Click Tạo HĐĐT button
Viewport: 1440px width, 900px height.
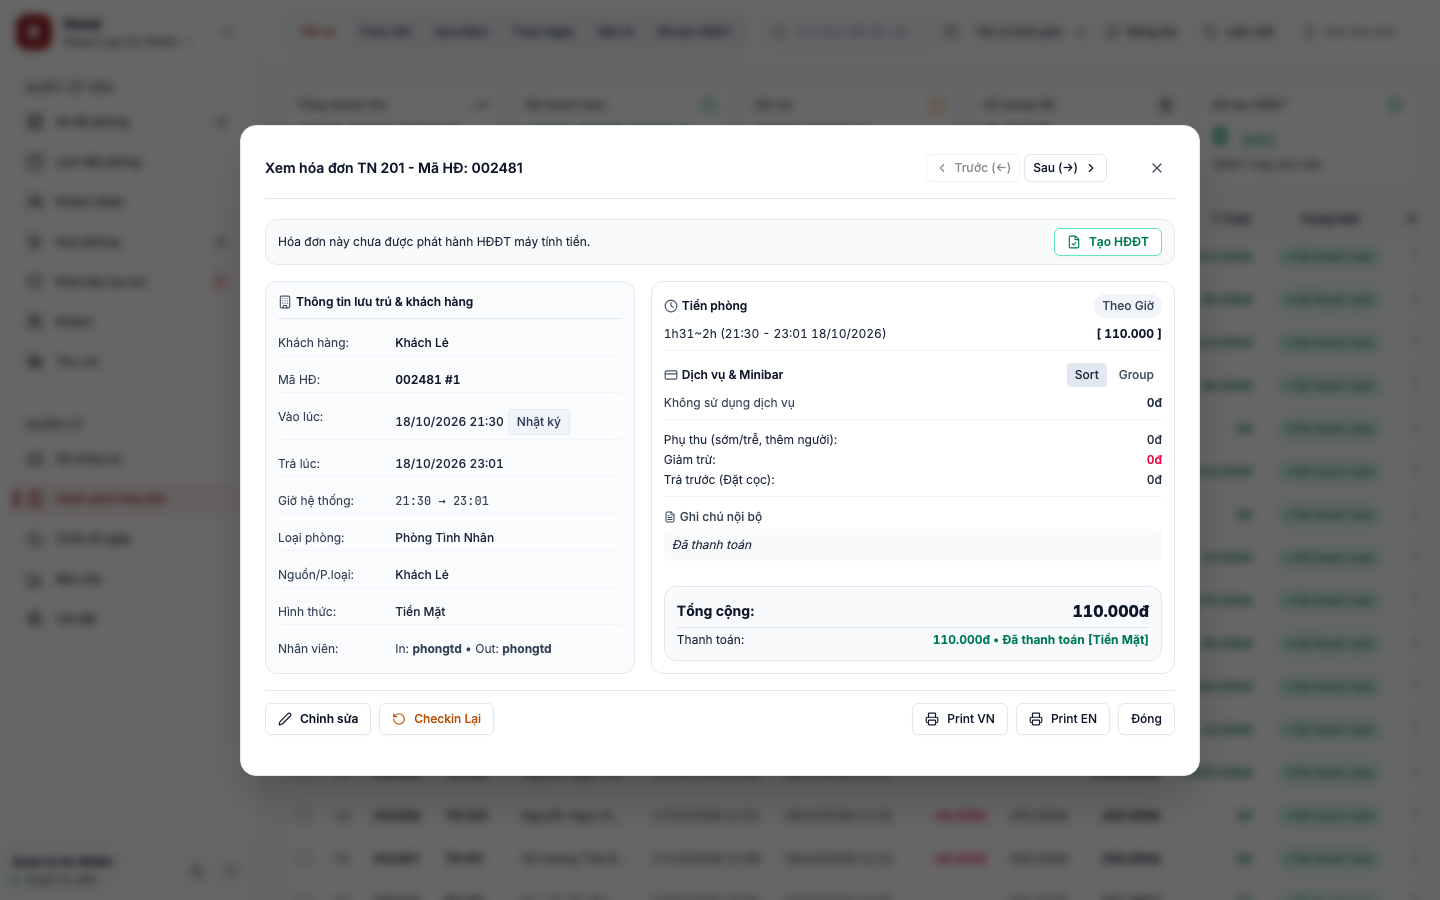pos(1107,242)
